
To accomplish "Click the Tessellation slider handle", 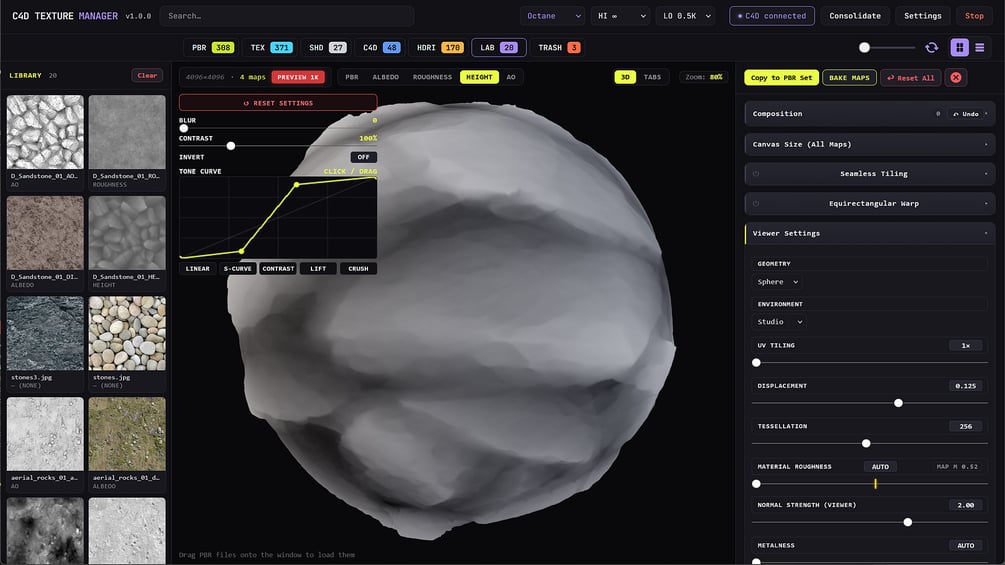I will [866, 443].
